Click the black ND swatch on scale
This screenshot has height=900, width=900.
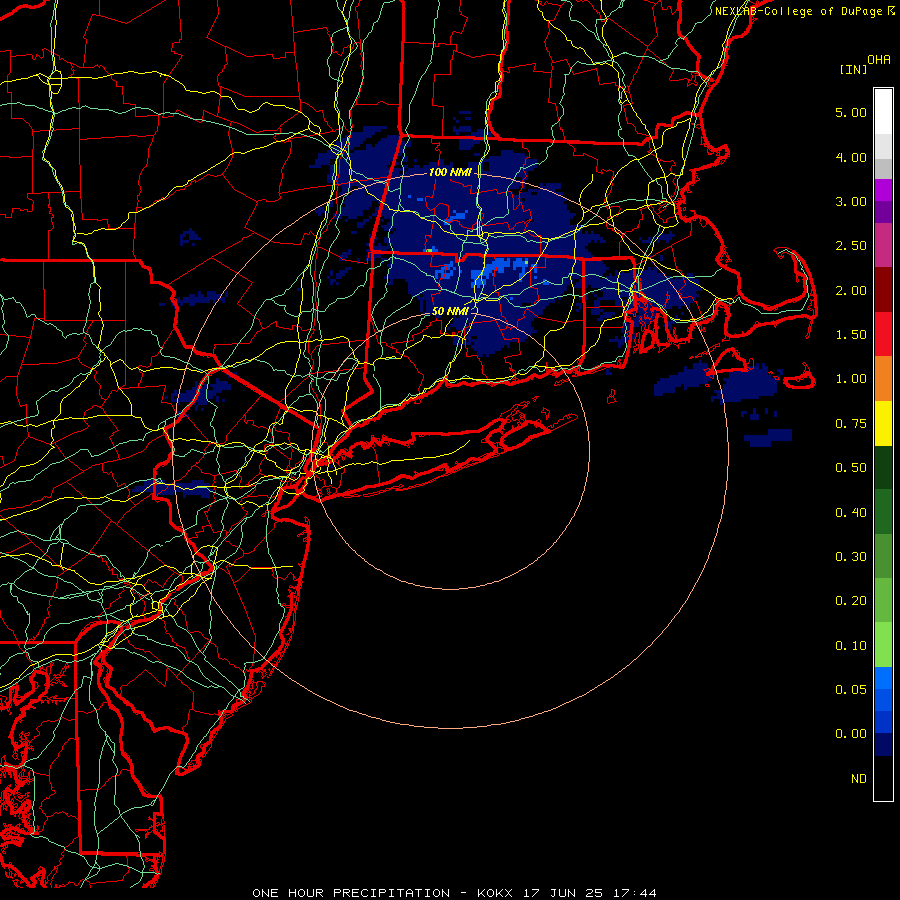pos(883,778)
